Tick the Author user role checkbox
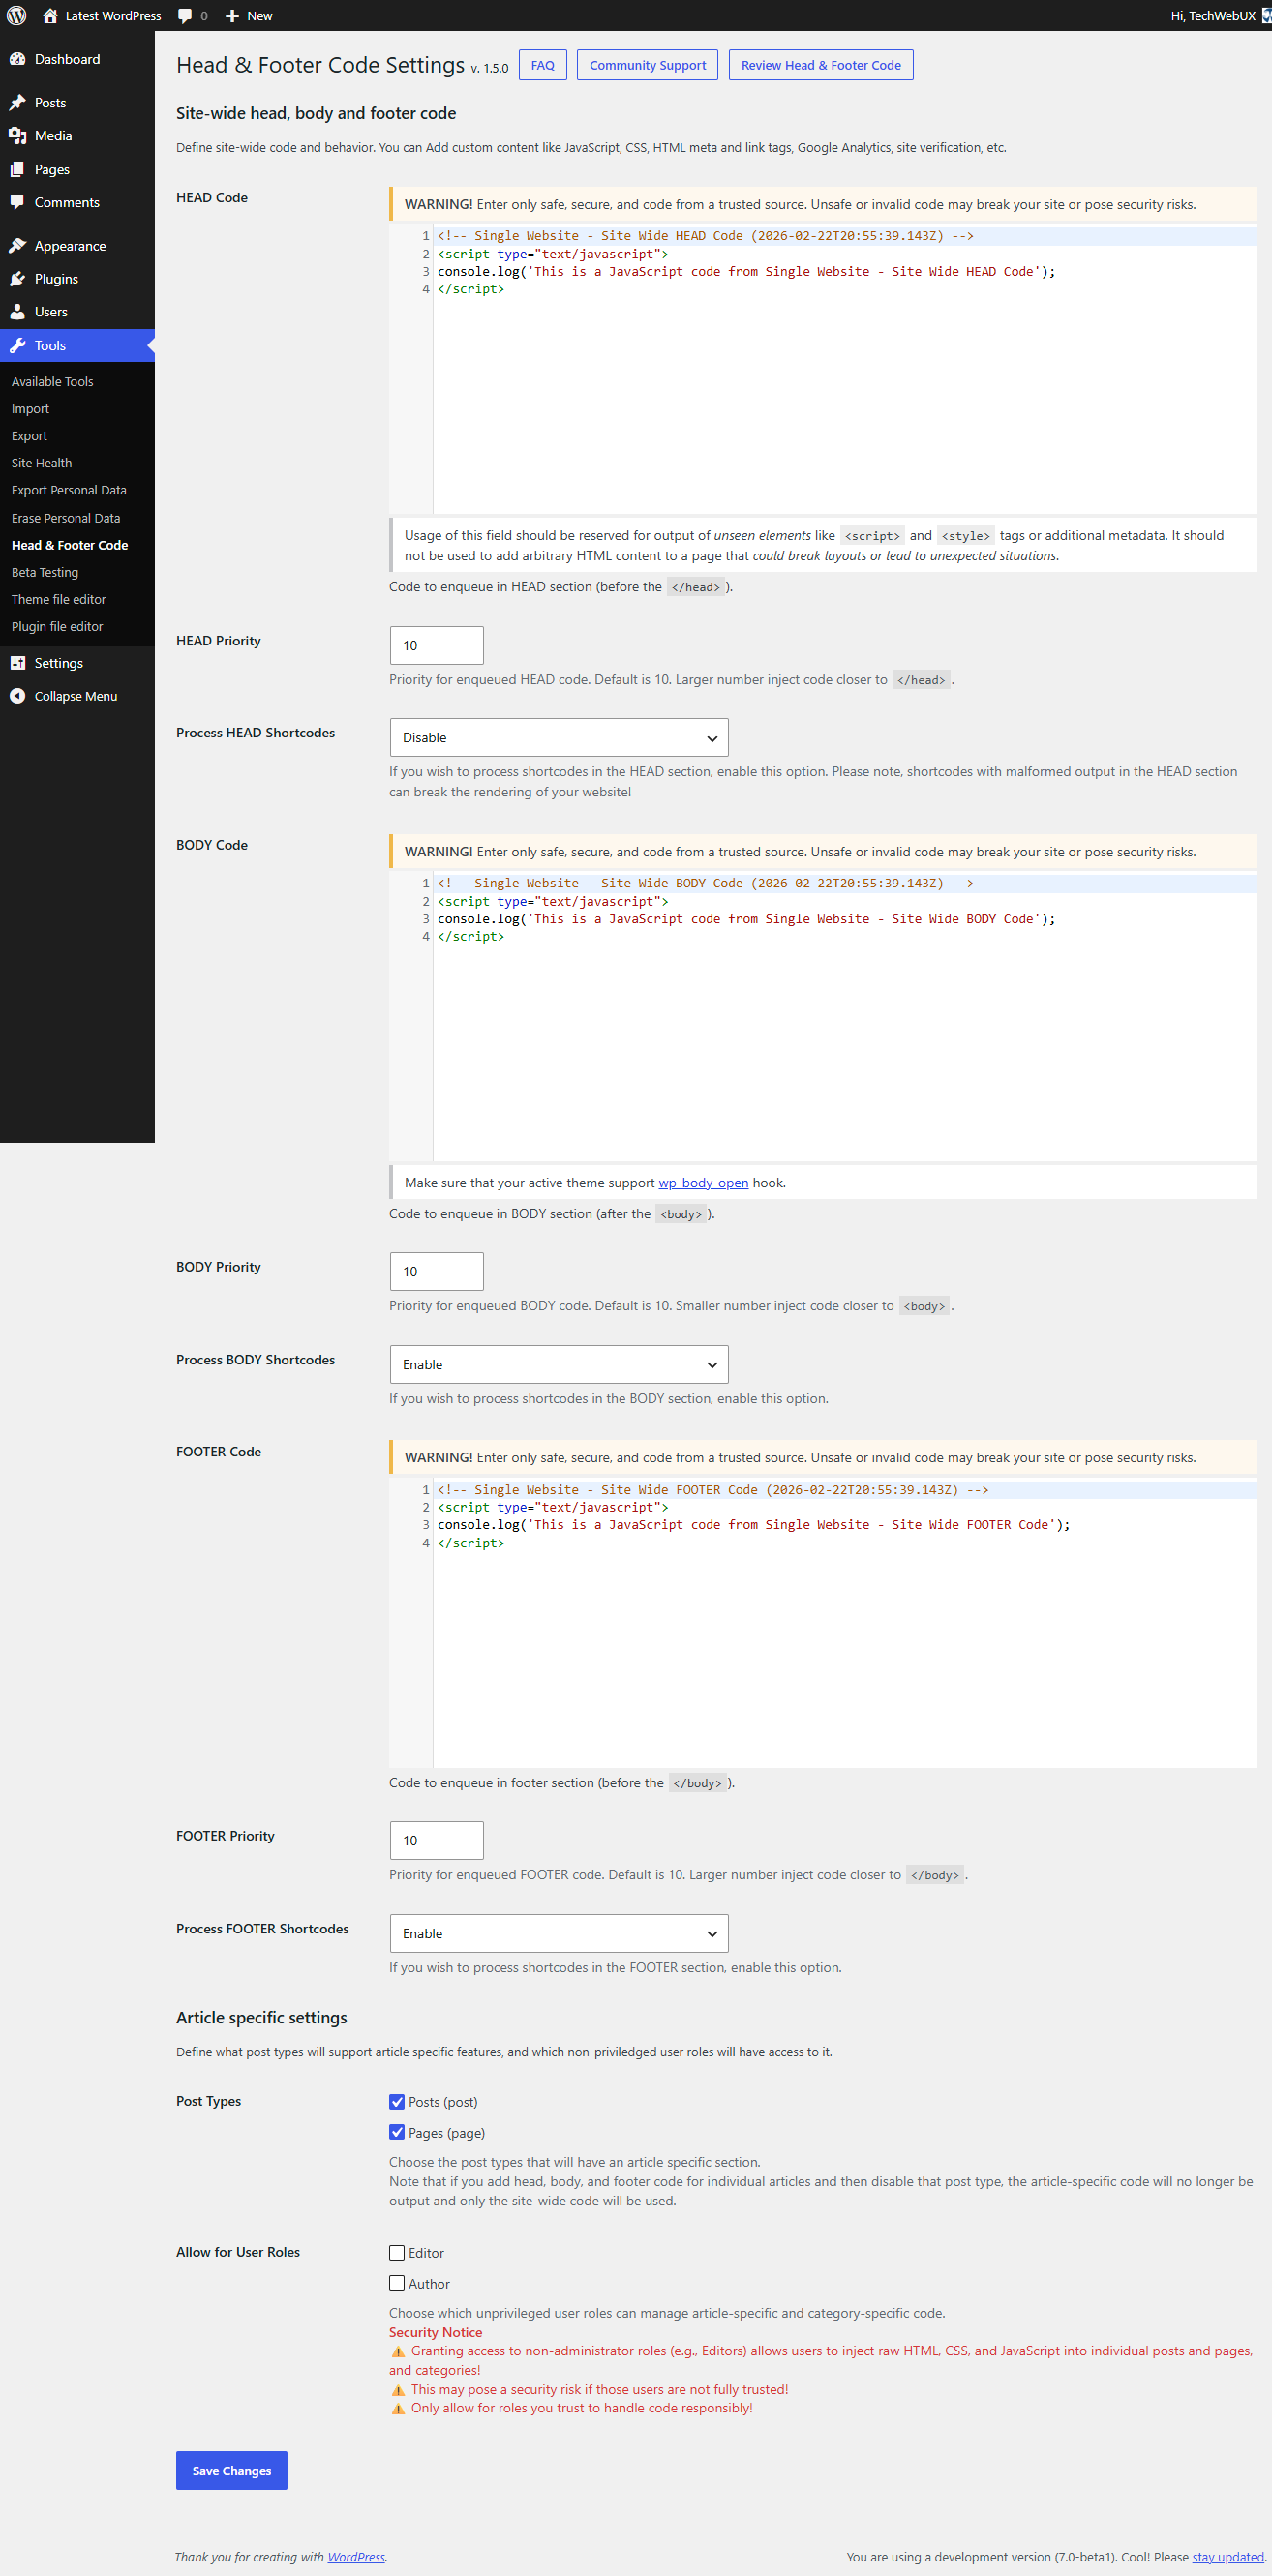The width and height of the screenshot is (1272, 2576). pyautogui.click(x=397, y=2283)
